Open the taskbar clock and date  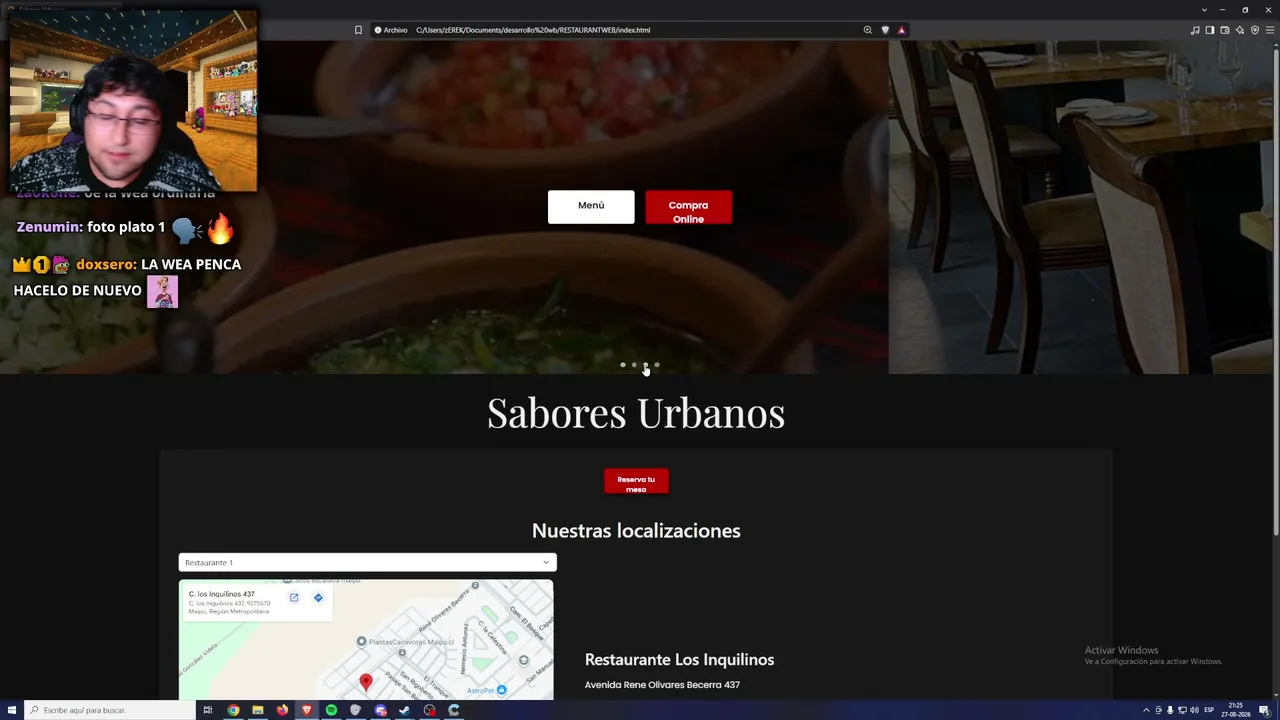point(1236,710)
